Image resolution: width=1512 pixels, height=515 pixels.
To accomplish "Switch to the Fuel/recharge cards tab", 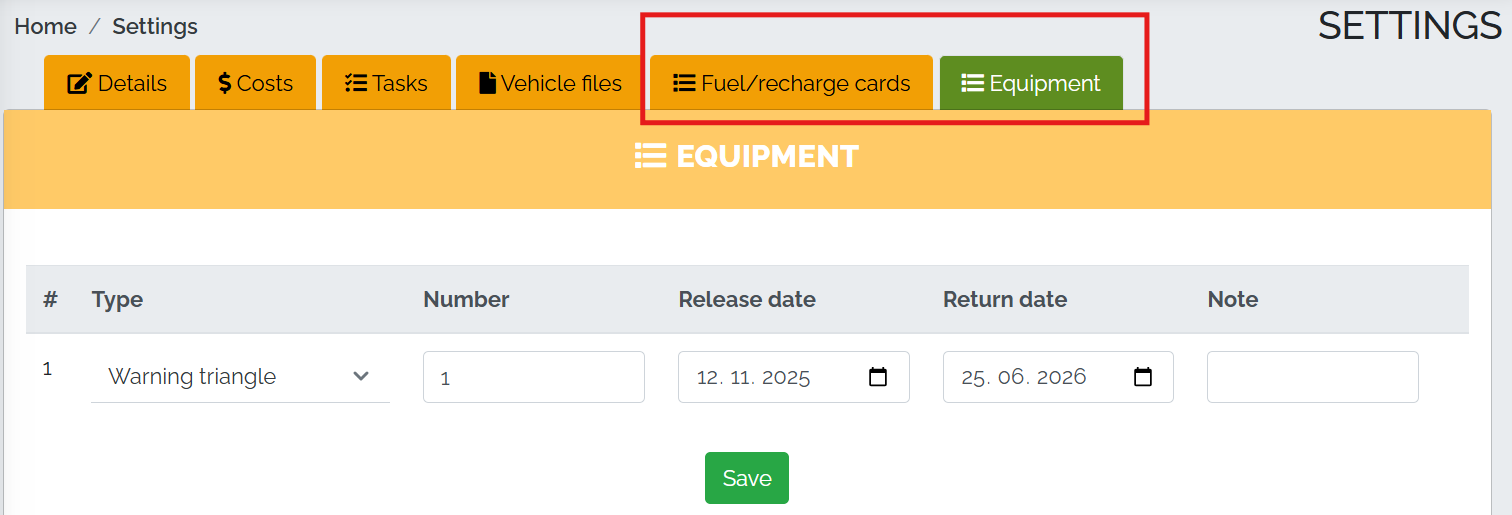I will click(x=791, y=84).
